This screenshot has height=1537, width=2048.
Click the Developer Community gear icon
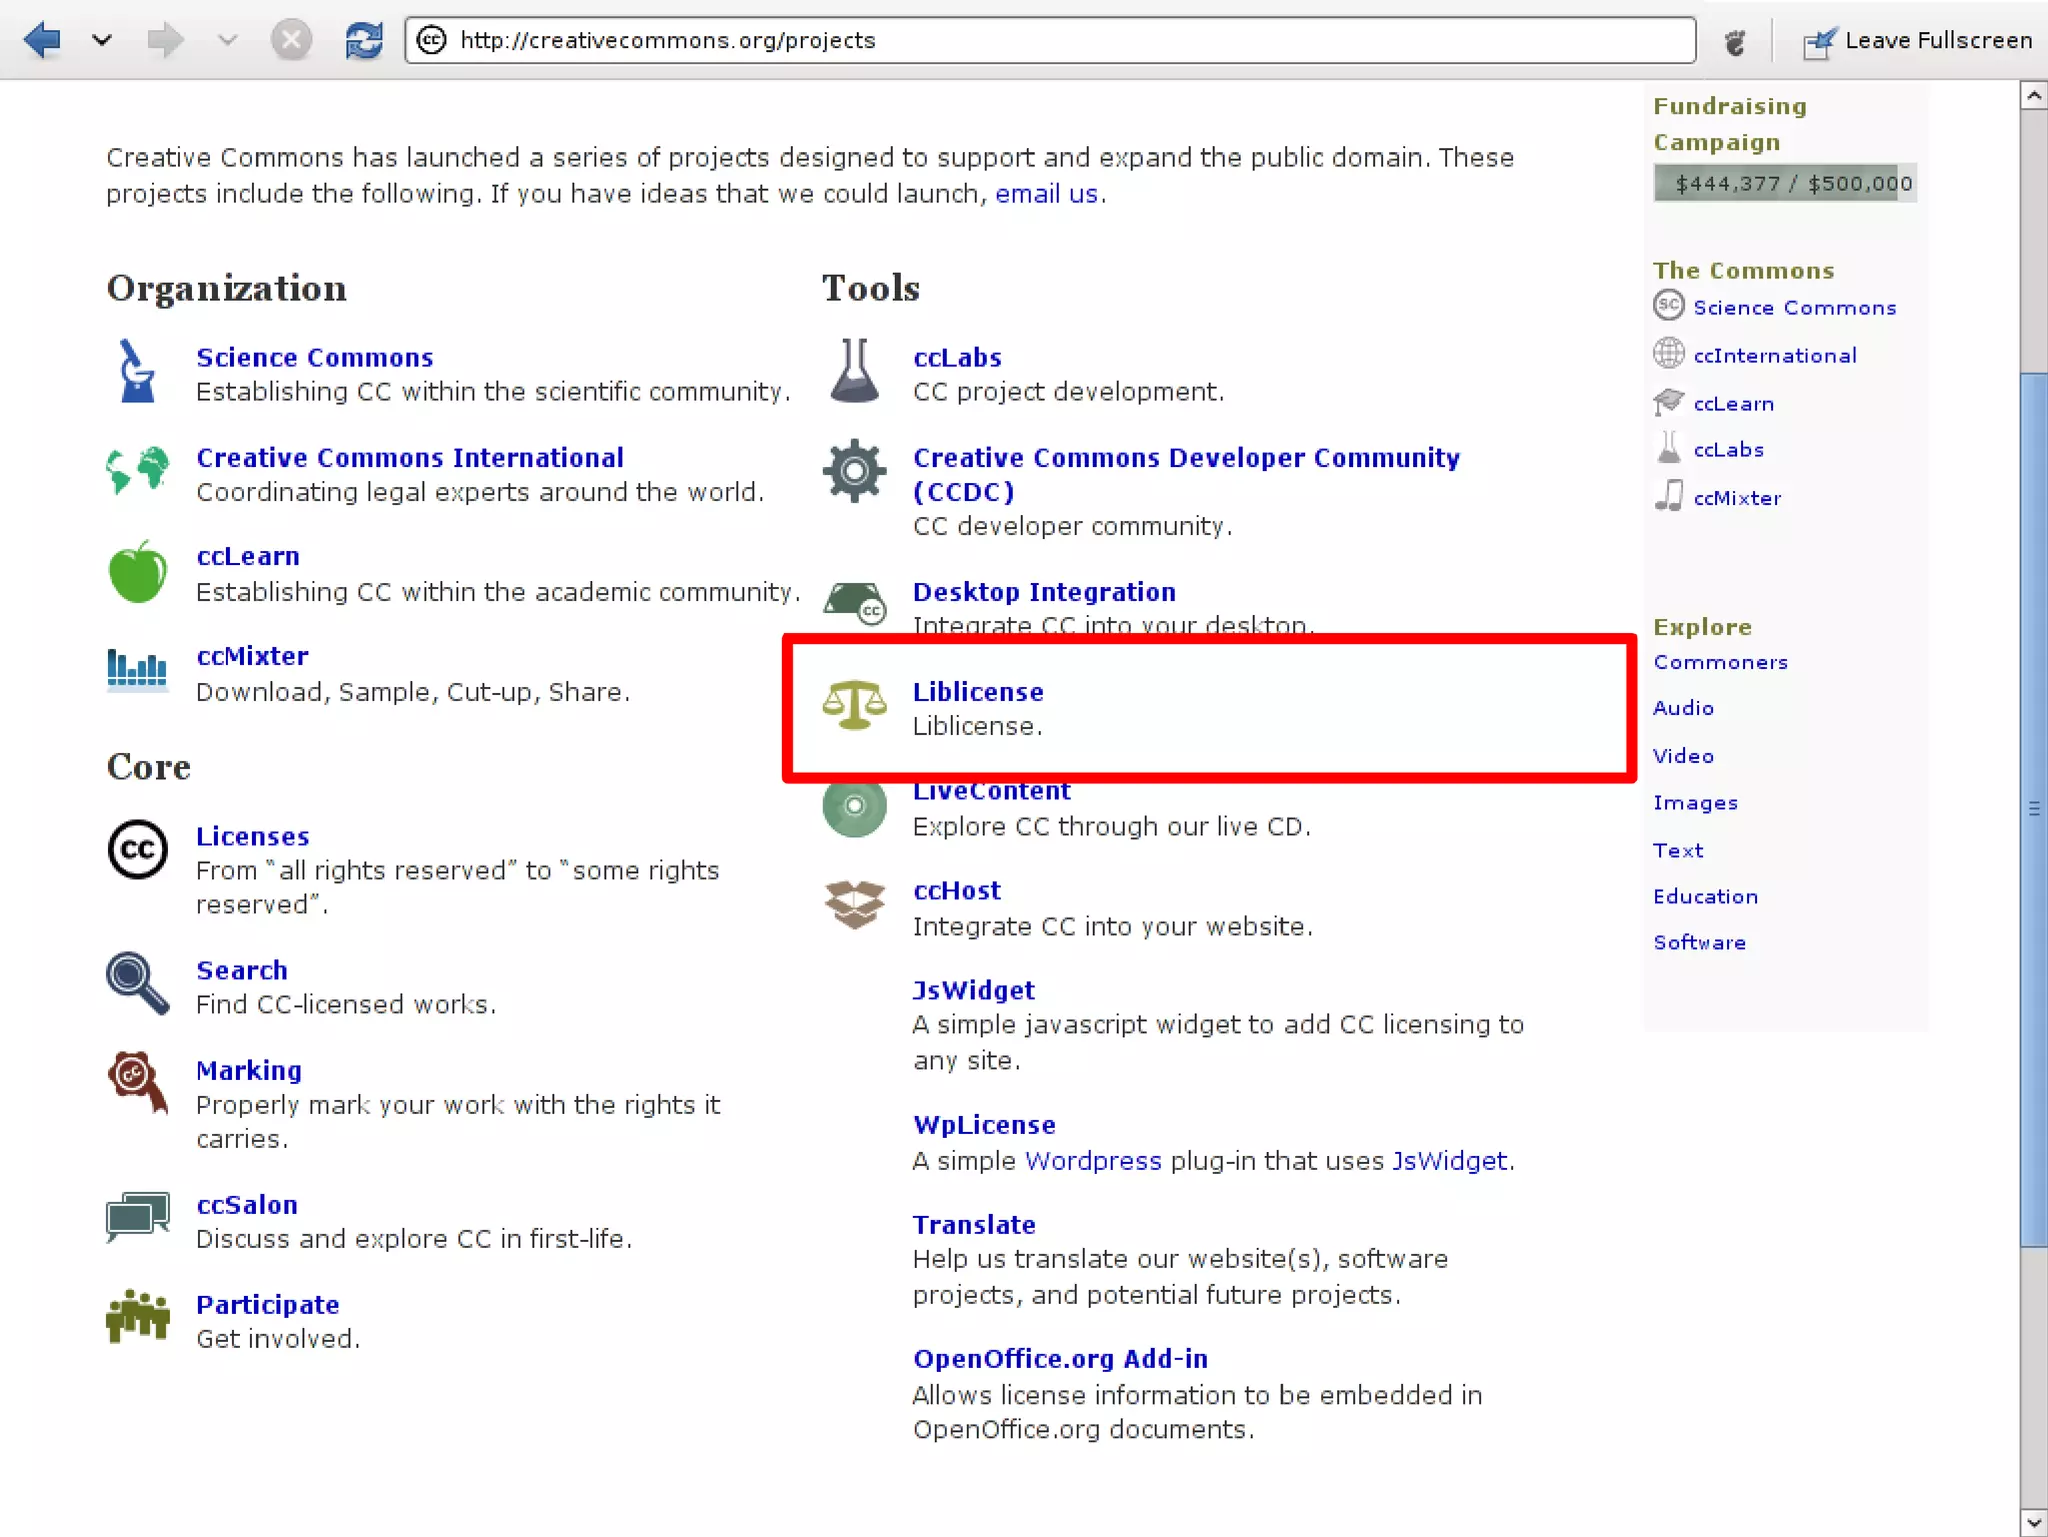pos(854,471)
